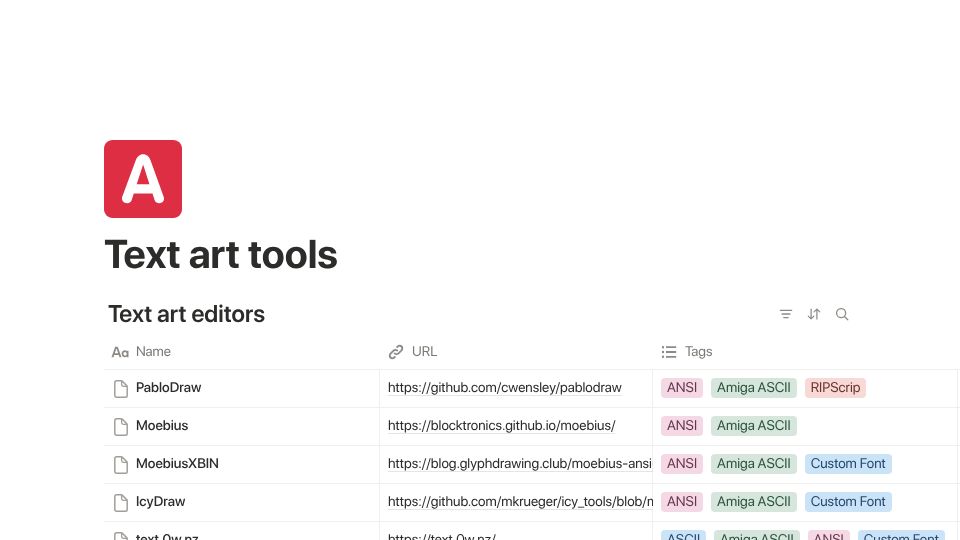
Task: Open the blocktronics Moebius URL
Action: click(501, 426)
